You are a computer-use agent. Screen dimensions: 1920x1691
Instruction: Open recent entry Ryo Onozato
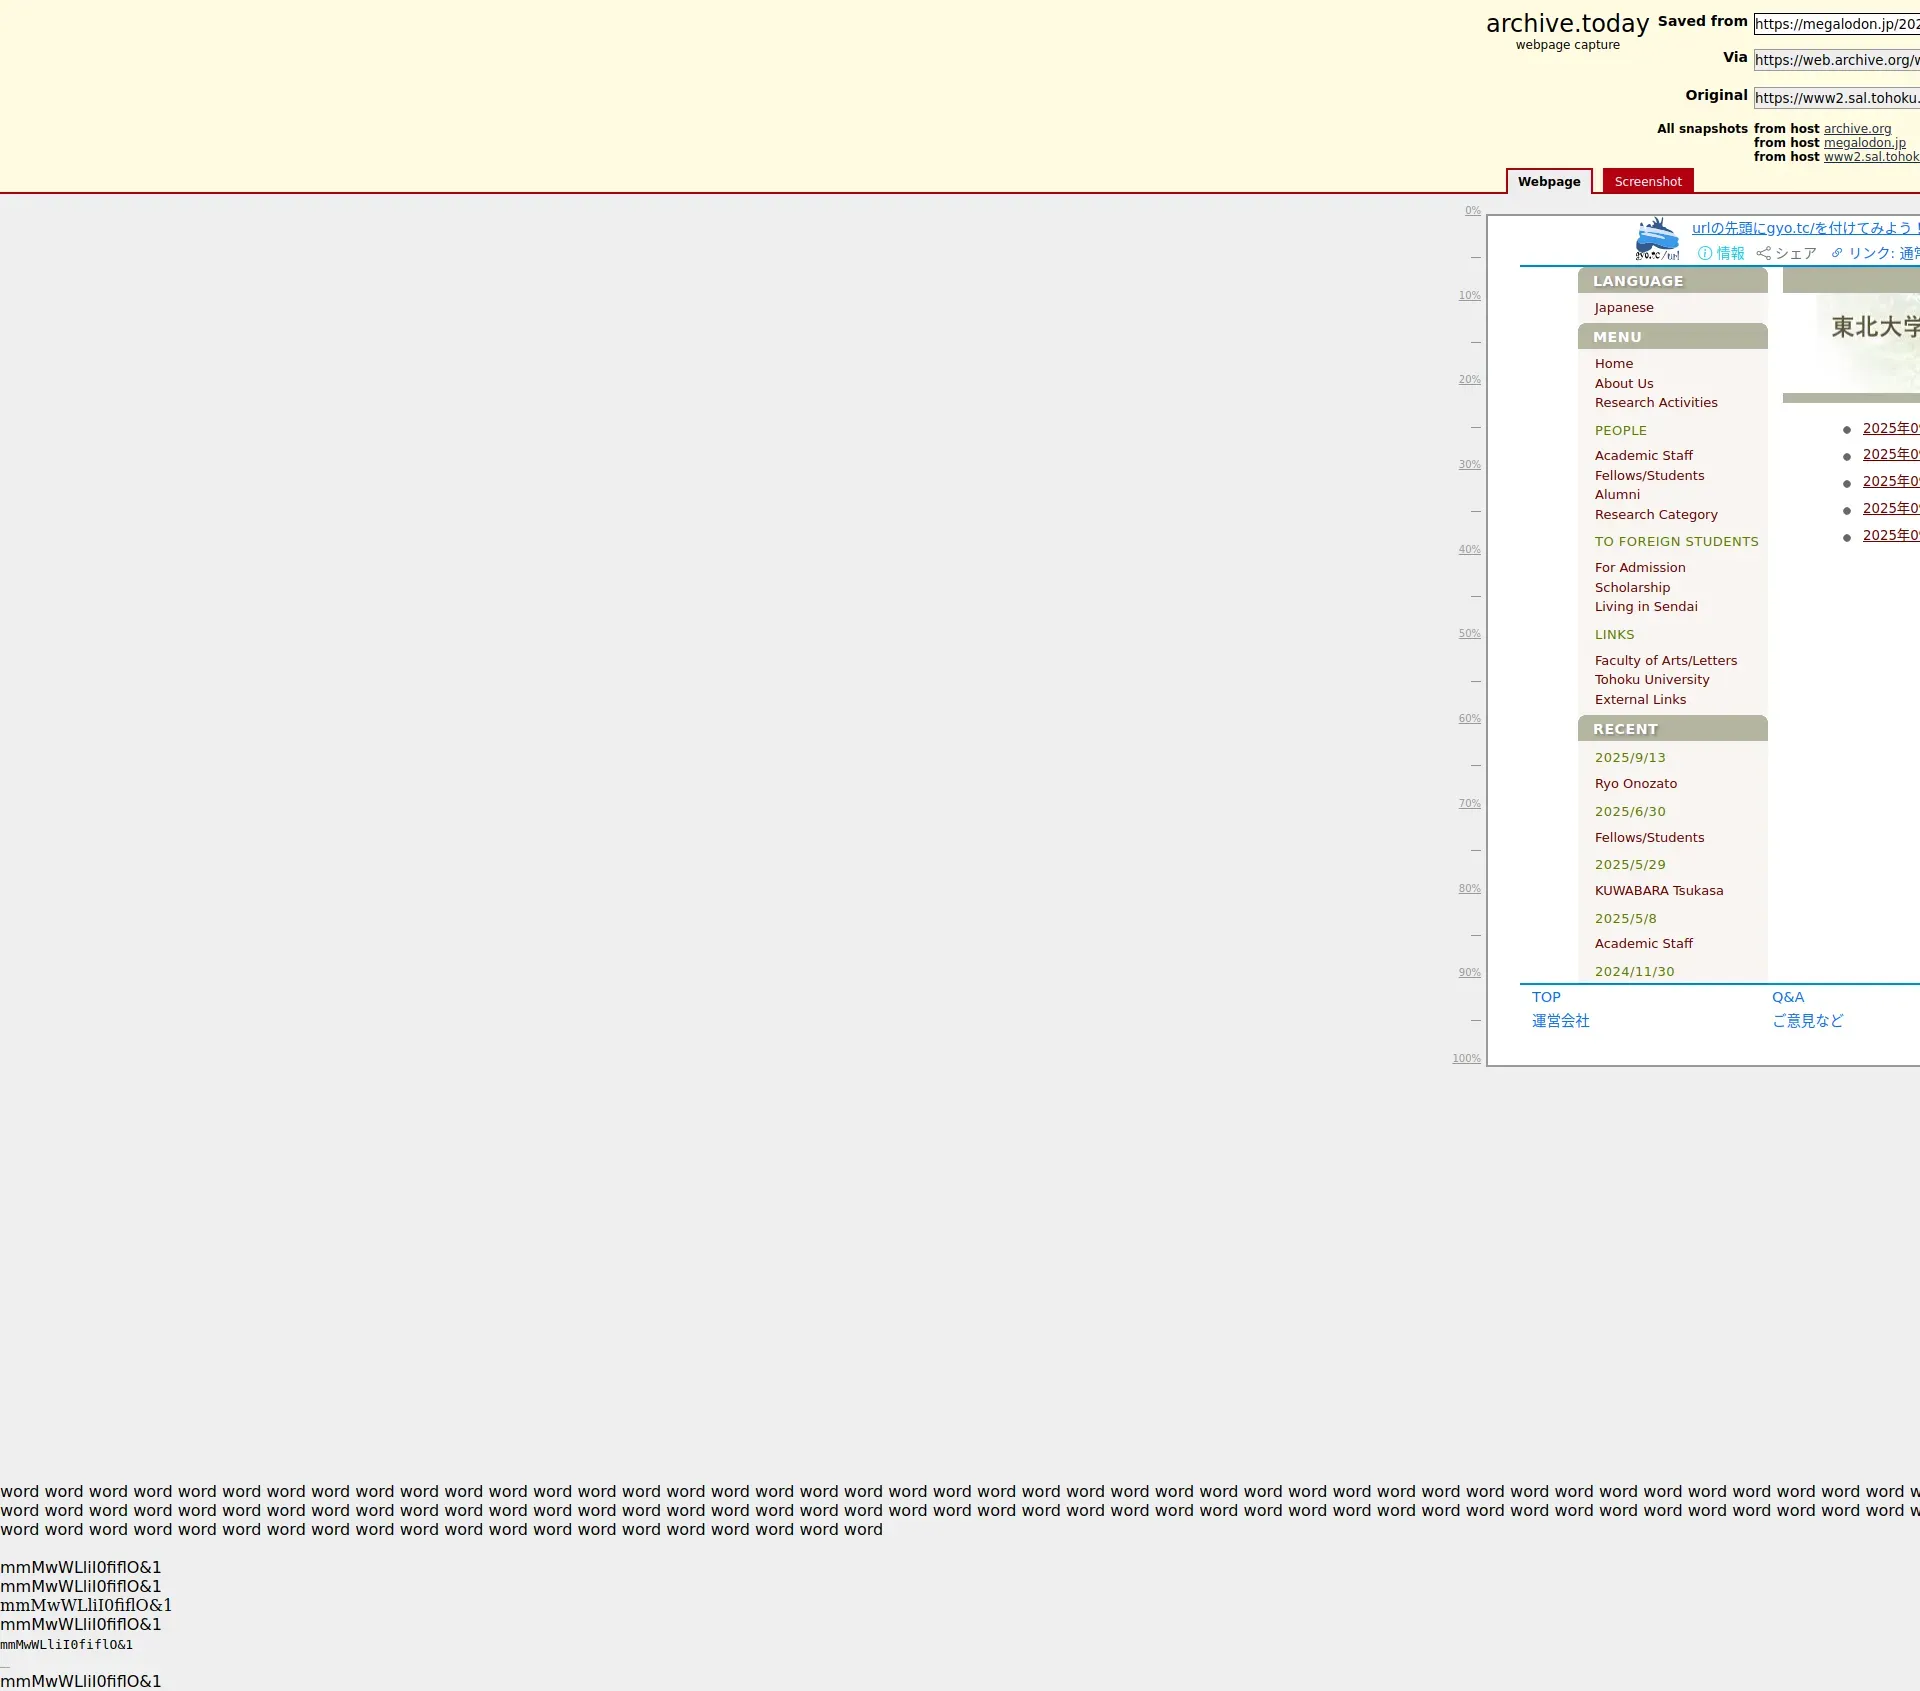[1635, 784]
